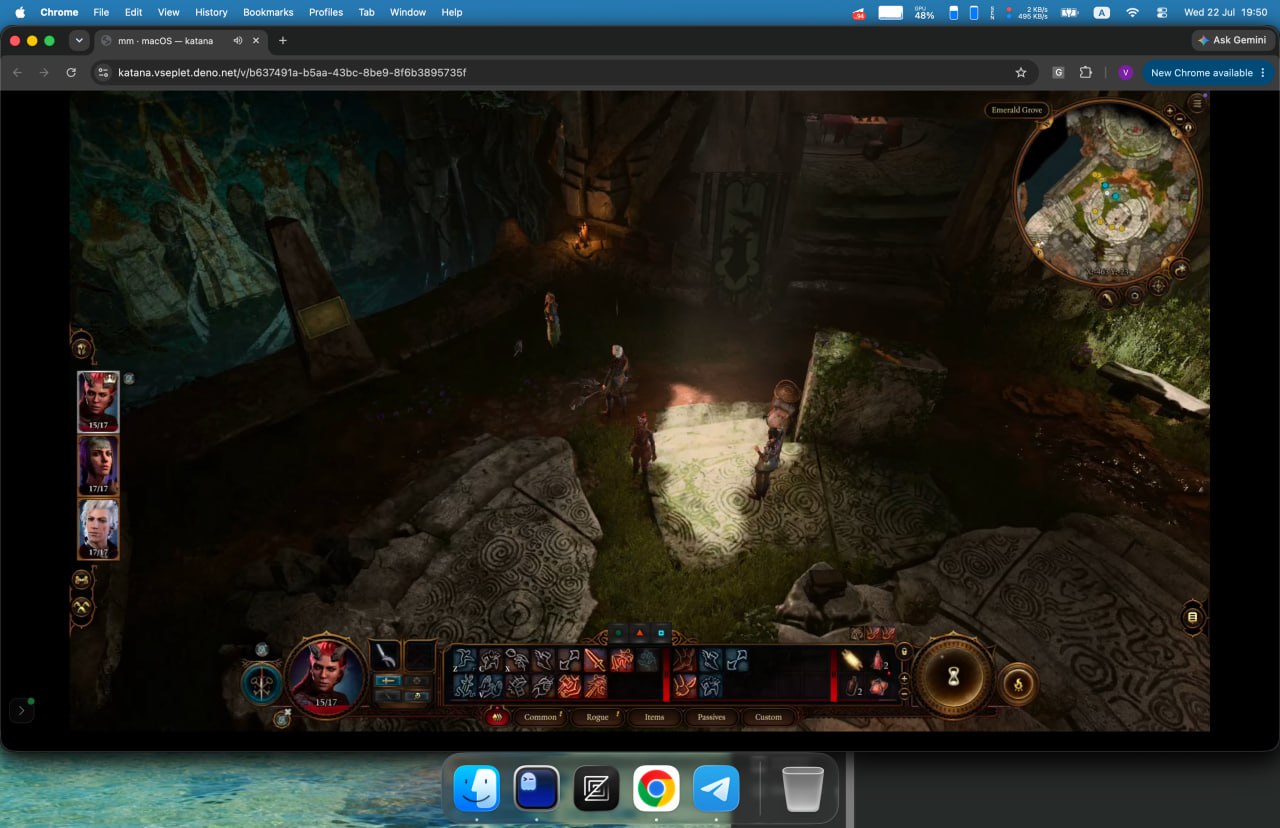
Task: Click on the circular minimap
Action: pyautogui.click(x=1106, y=191)
